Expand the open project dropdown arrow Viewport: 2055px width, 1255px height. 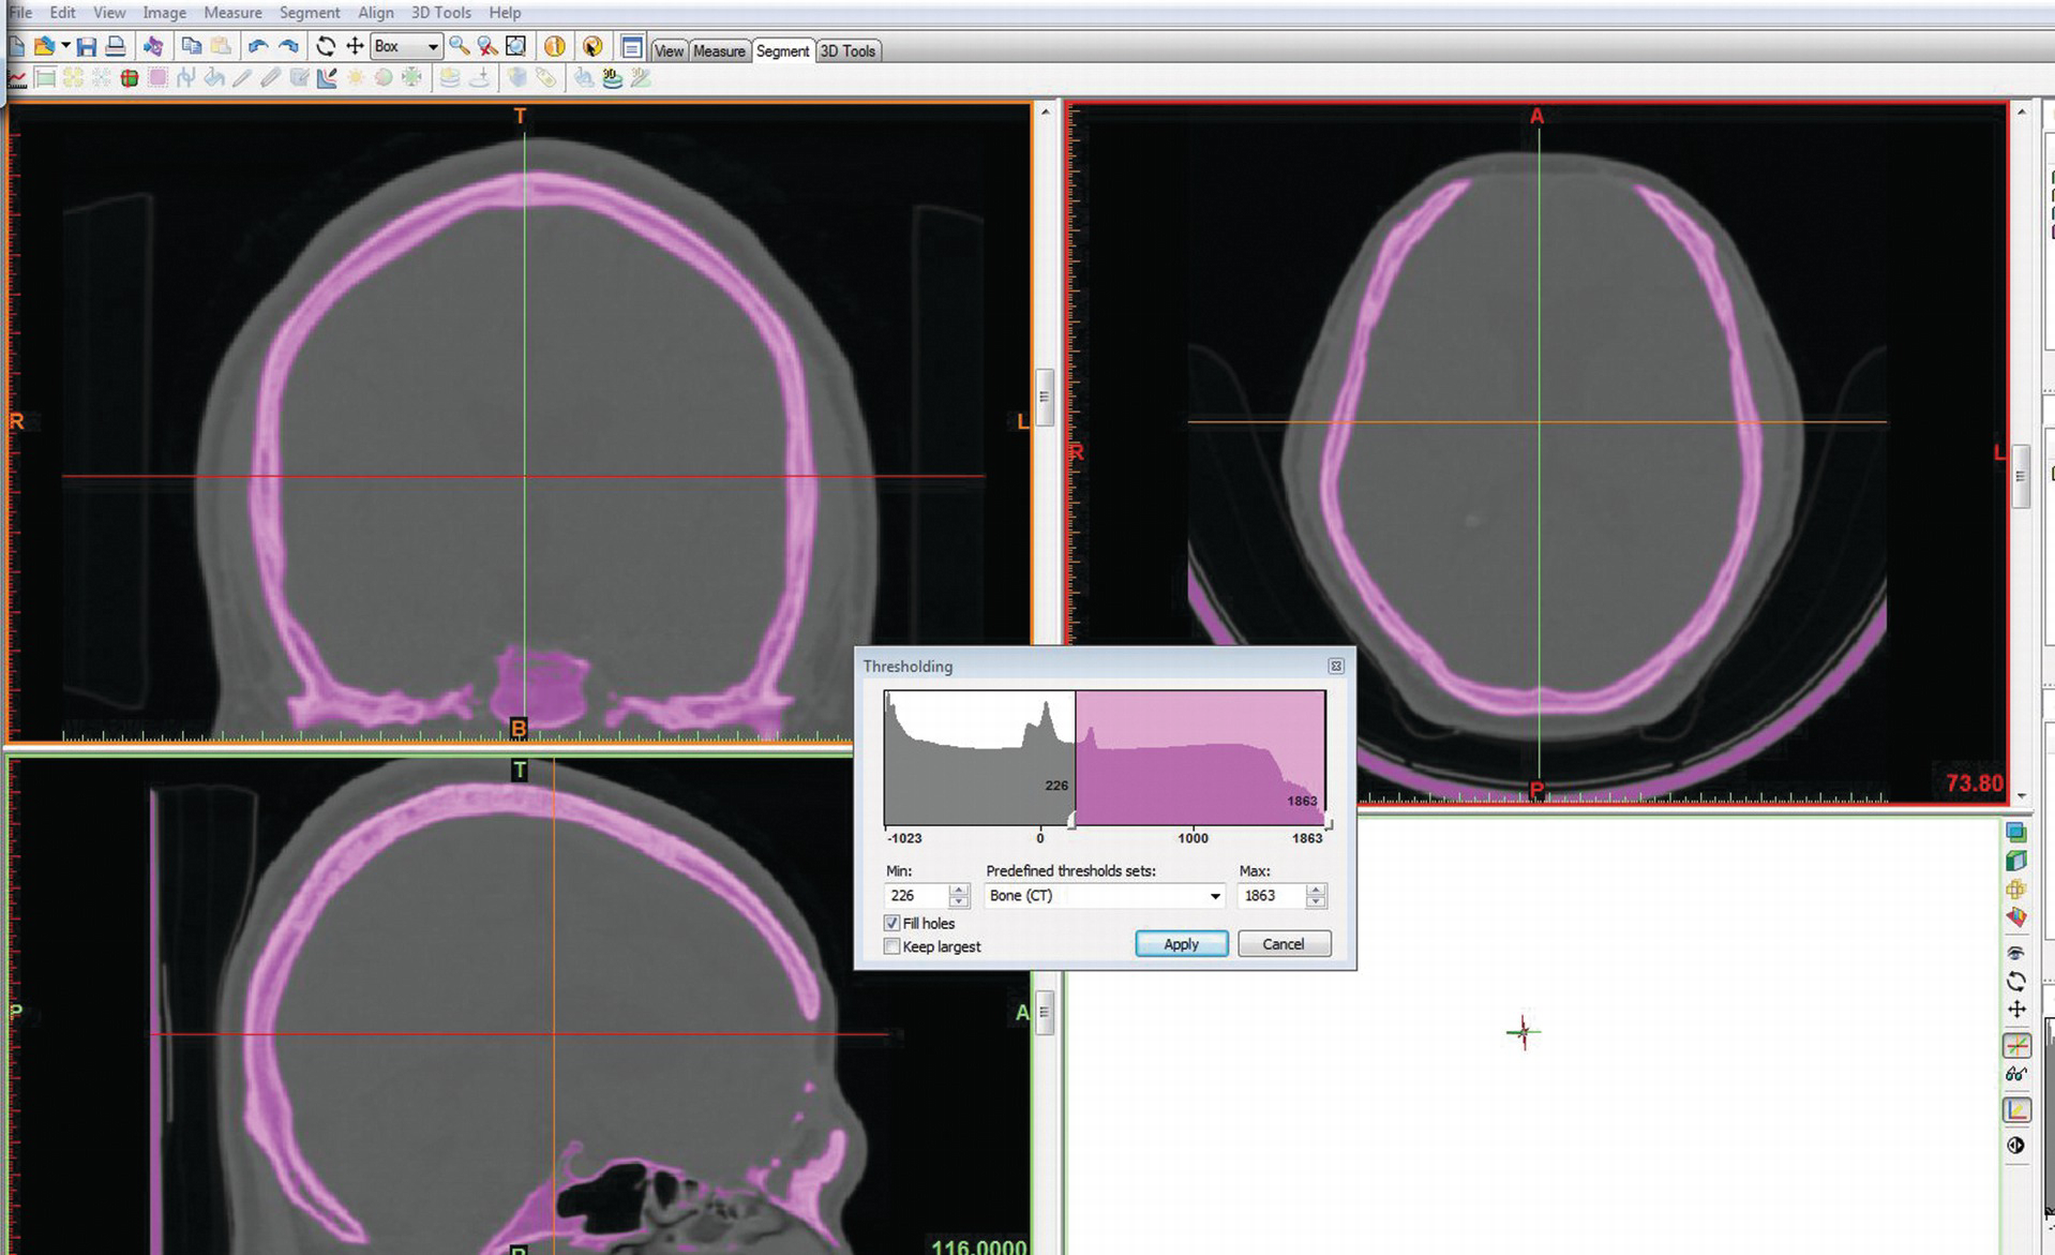click(65, 47)
